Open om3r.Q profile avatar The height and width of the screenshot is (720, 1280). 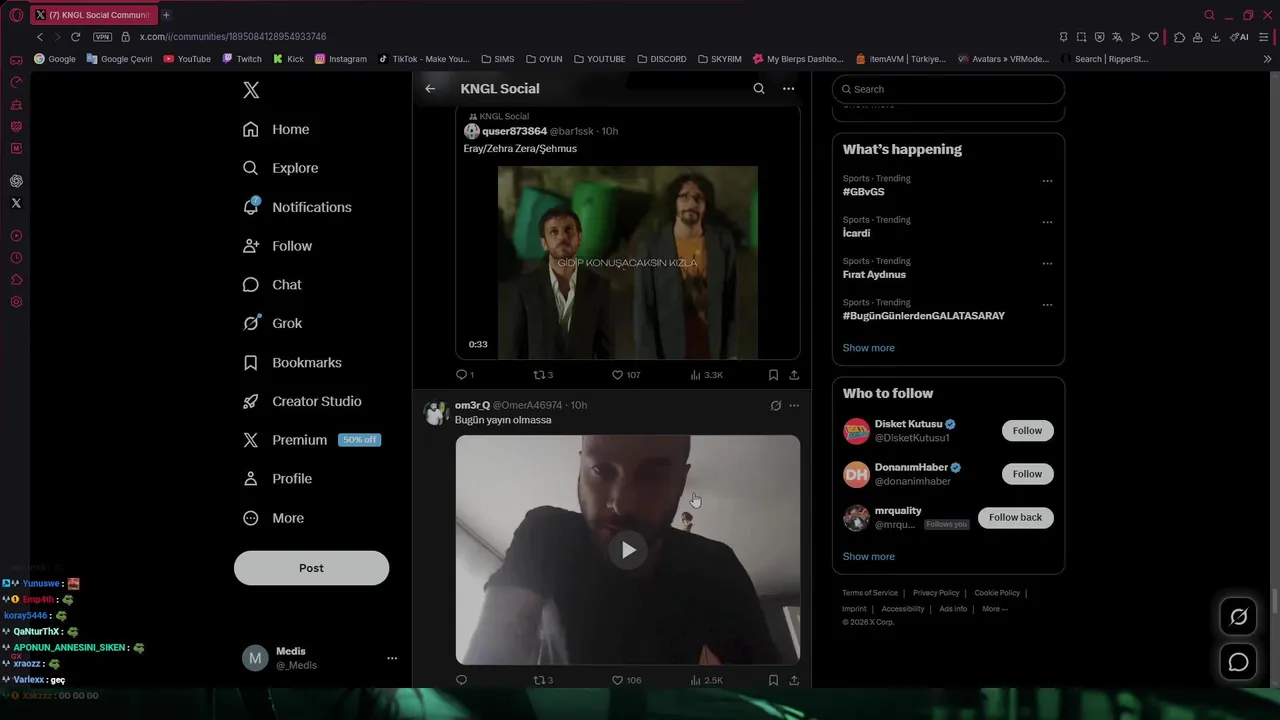point(436,413)
